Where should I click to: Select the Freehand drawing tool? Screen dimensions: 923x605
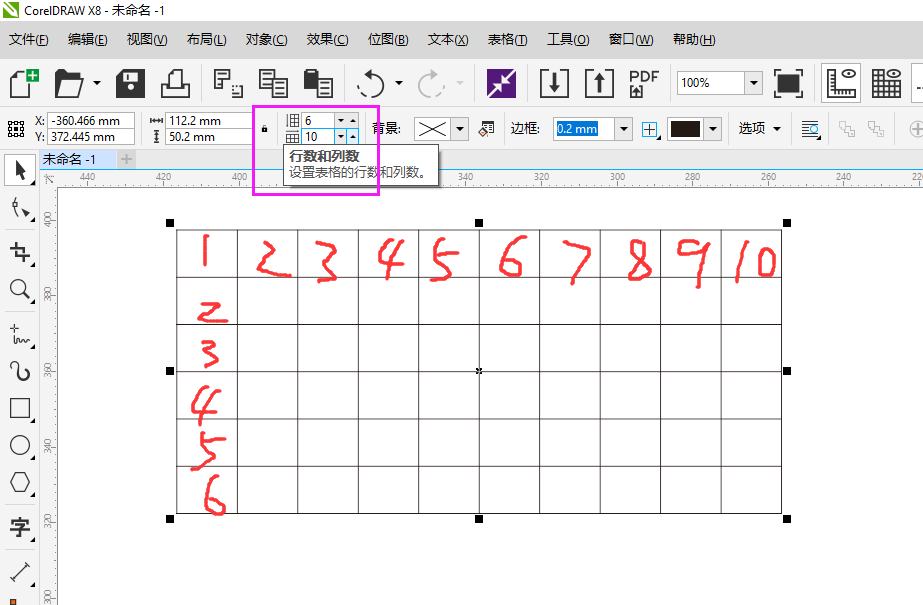coord(20,334)
